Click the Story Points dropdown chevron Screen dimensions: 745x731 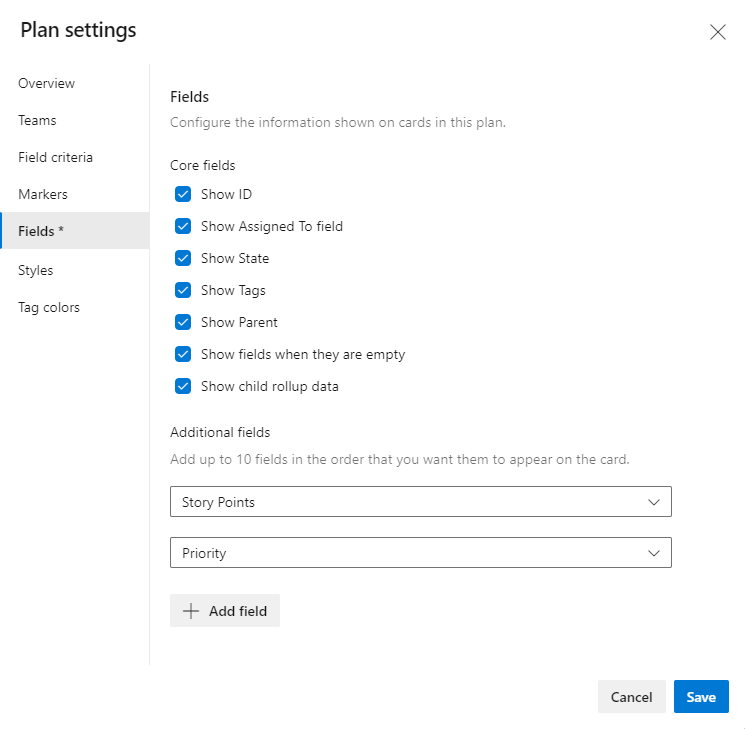tap(654, 502)
